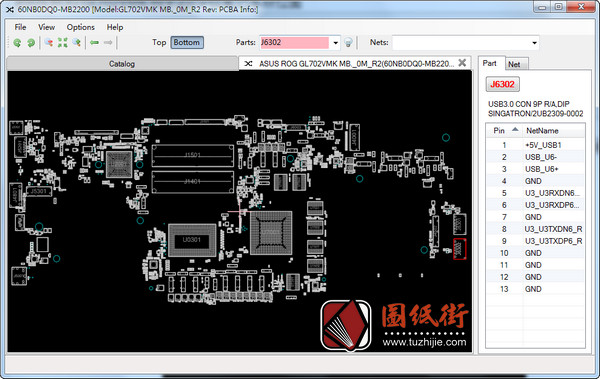The image size is (600, 379).
Task: Close the ASUS ROG GL702VMK board tab
Action: point(462,63)
